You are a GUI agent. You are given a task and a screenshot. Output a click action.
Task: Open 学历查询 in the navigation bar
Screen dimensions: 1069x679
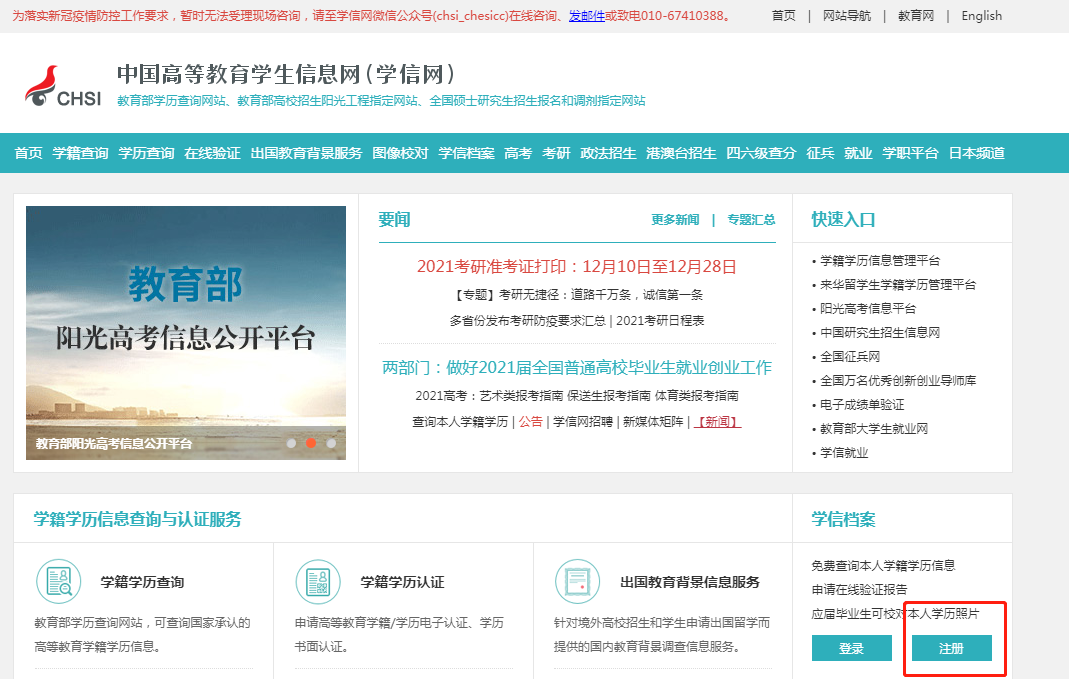pyautogui.click(x=147, y=153)
